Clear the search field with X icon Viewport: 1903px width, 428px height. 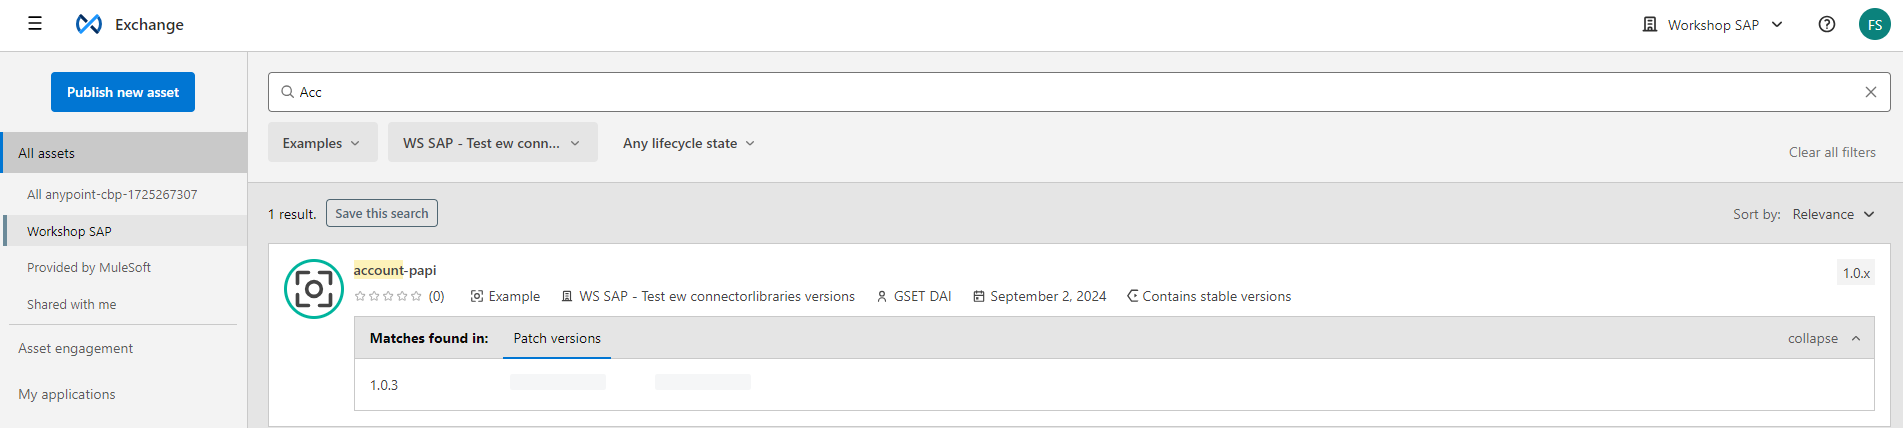(x=1870, y=92)
